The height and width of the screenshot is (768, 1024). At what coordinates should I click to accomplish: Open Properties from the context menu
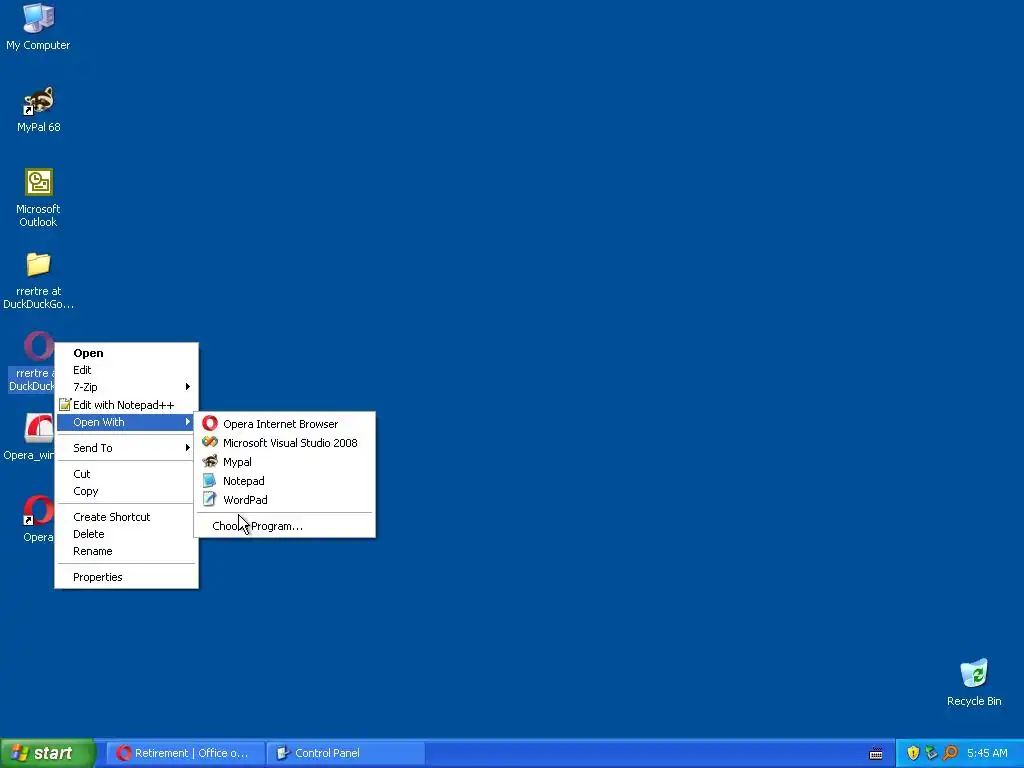click(126, 577)
